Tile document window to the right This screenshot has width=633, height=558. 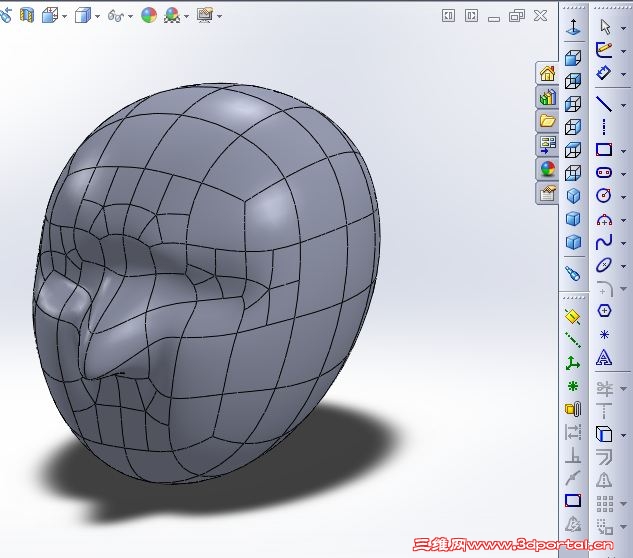click(x=471, y=16)
